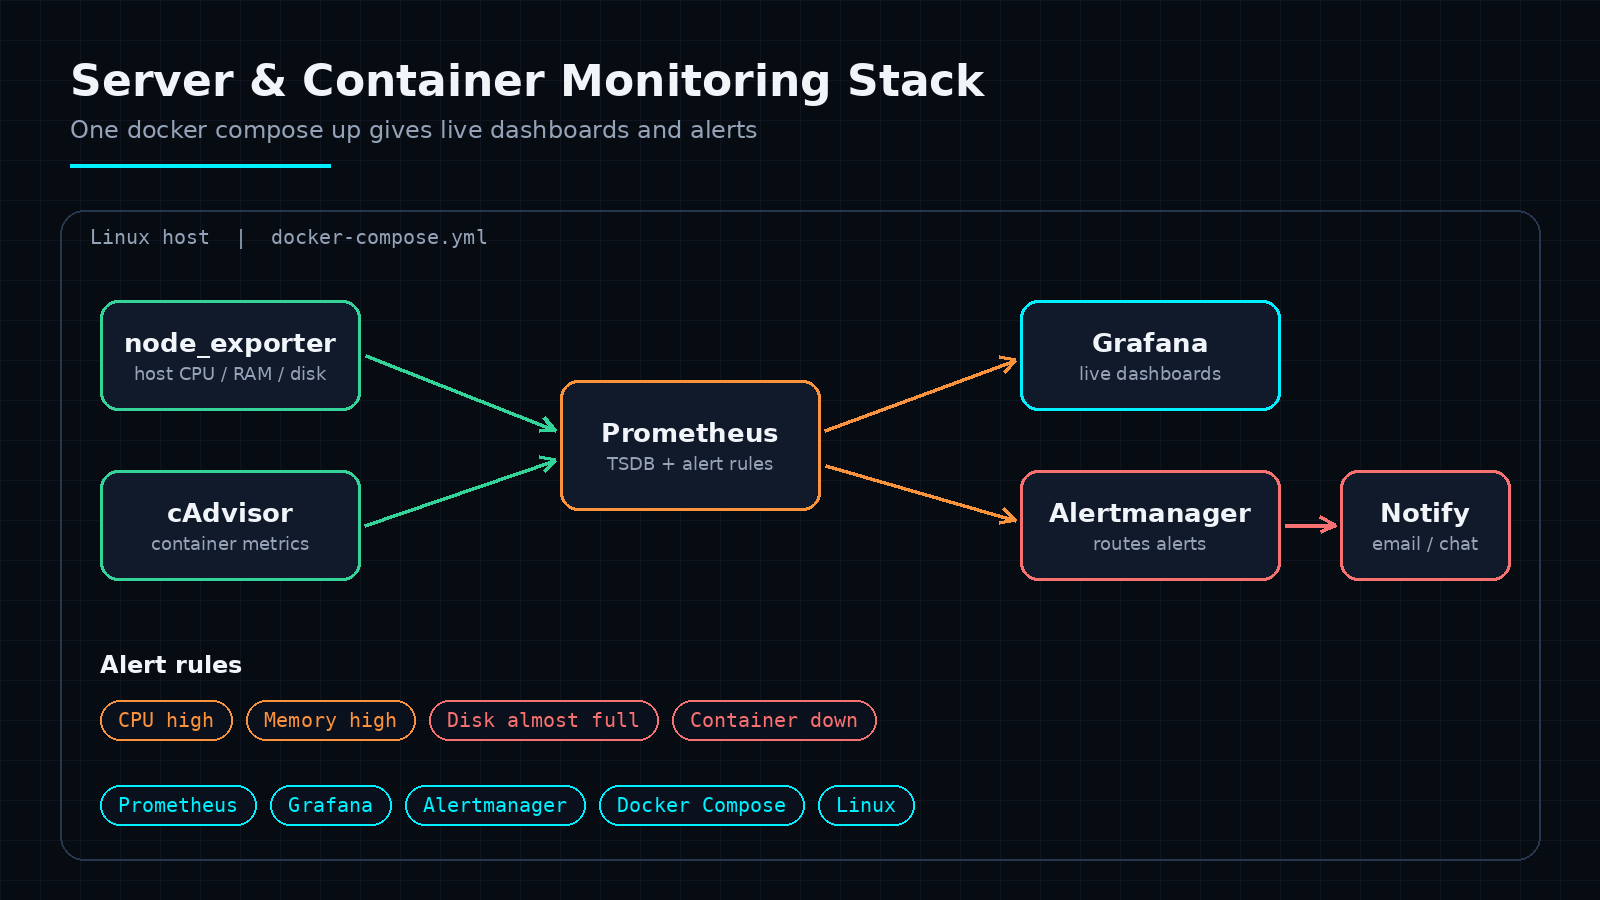
Task: Click the cyan Alertmanager tag pill
Action: pos(495,805)
